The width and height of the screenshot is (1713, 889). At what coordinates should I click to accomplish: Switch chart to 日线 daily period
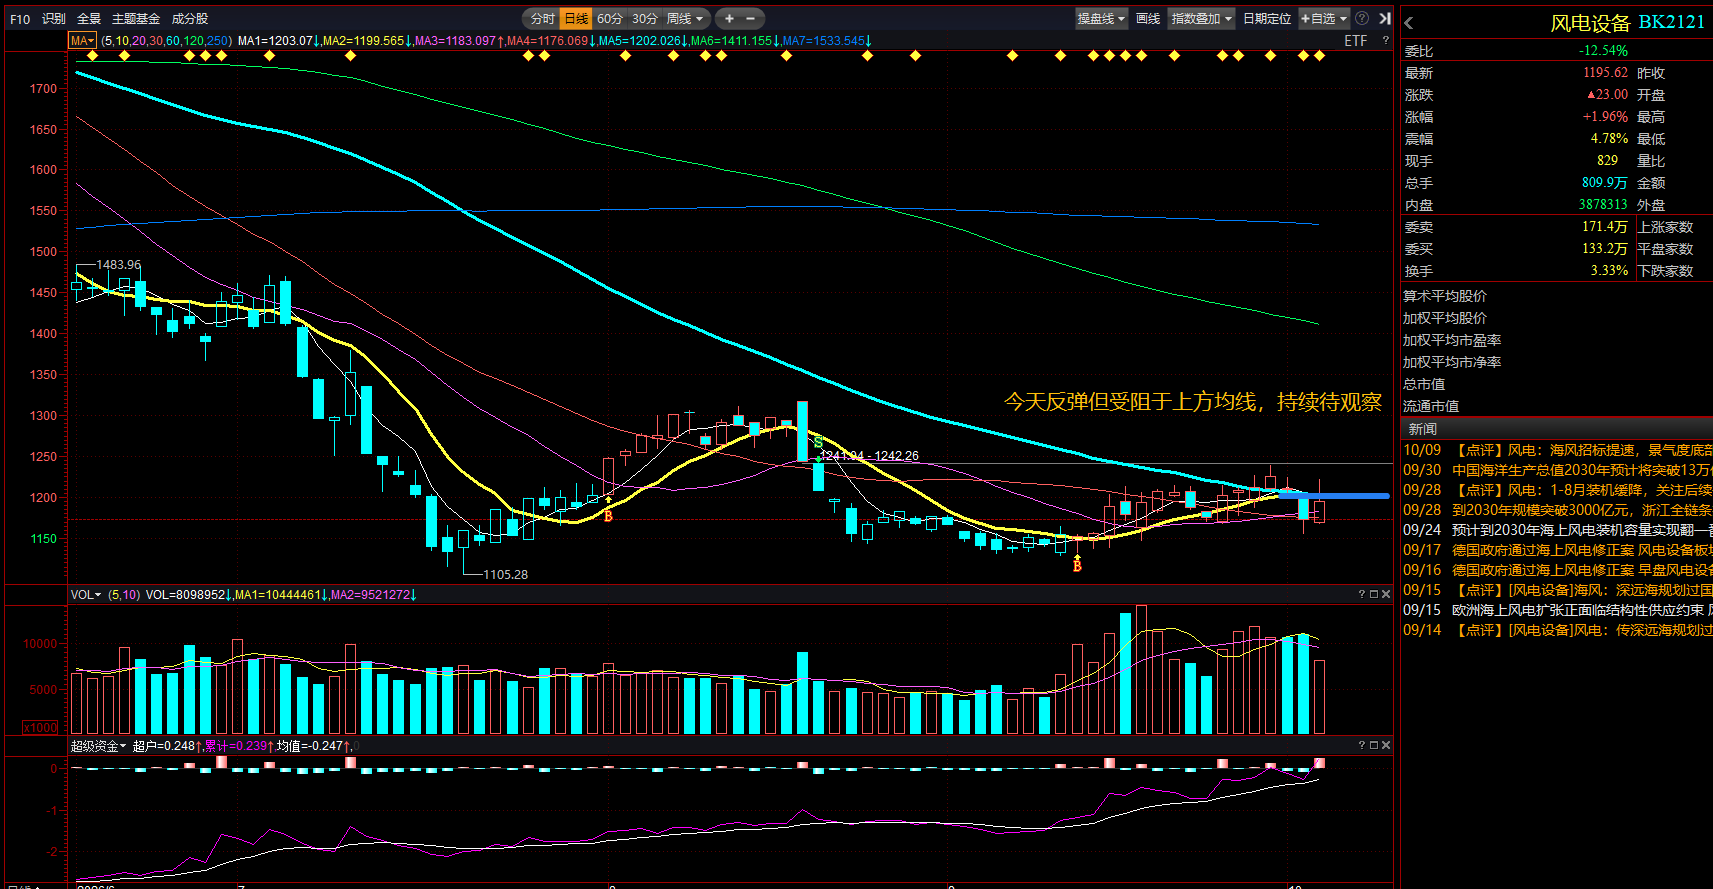(576, 18)
